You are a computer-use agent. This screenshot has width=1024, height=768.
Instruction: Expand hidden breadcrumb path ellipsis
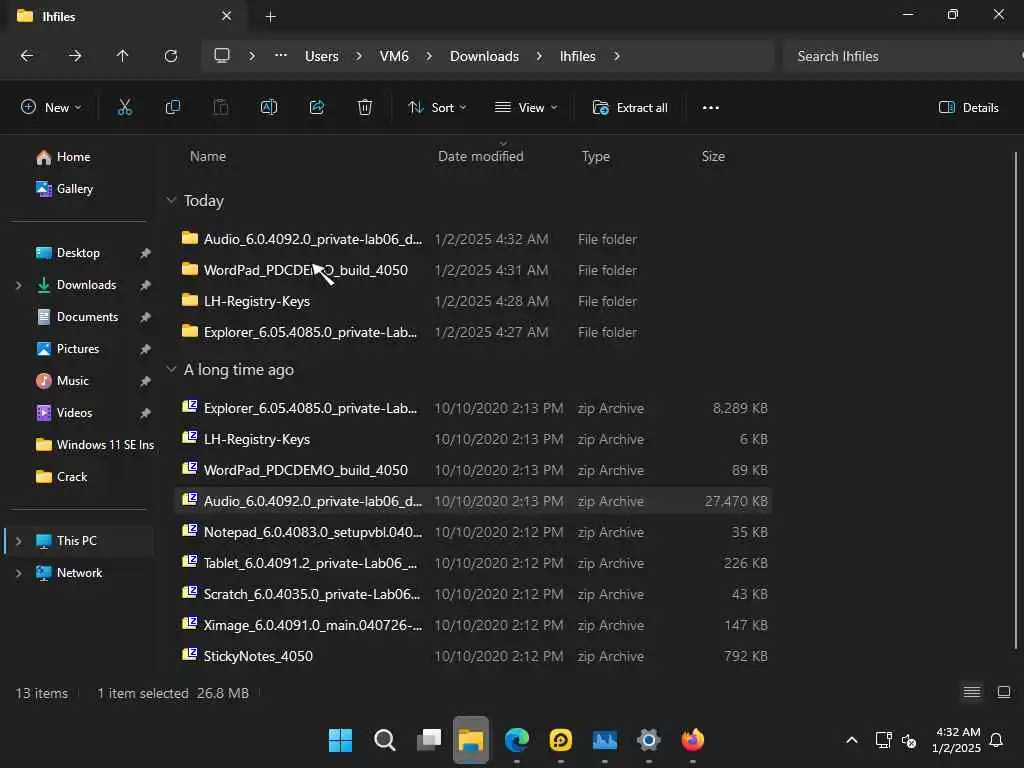point(281,56)
